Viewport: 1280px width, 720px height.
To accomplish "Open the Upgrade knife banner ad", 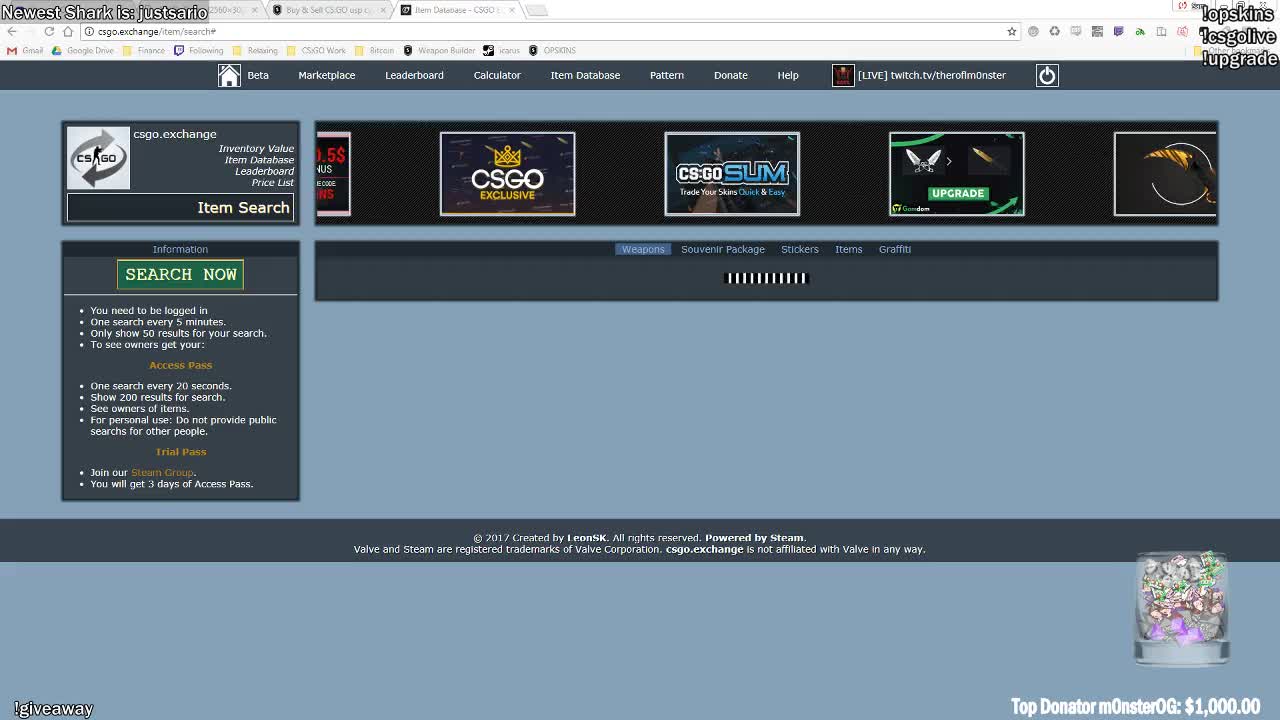I will tap(957, 174).
